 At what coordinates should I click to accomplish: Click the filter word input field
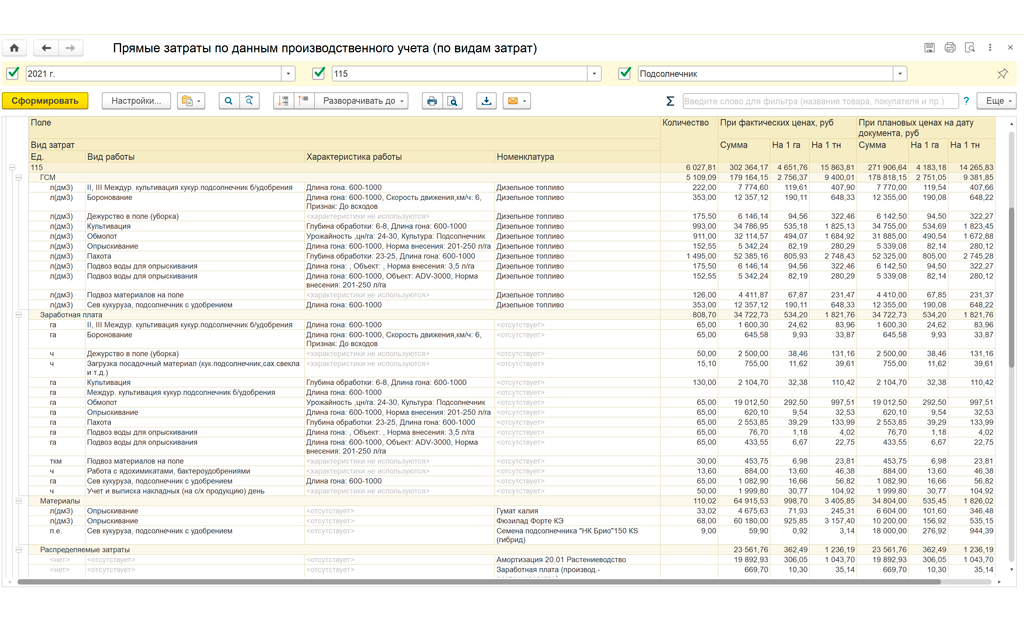820,101
